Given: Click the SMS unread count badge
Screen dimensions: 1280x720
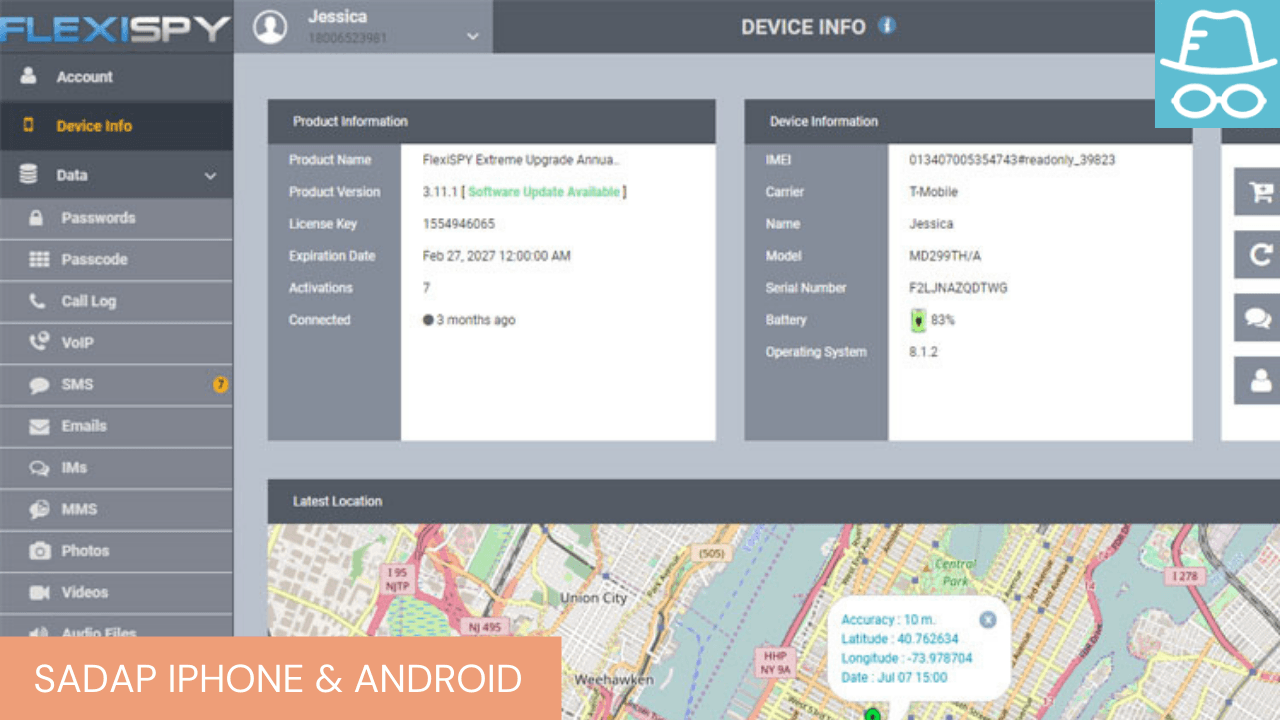Looking at the screenshot, I should tap(221, 384).
